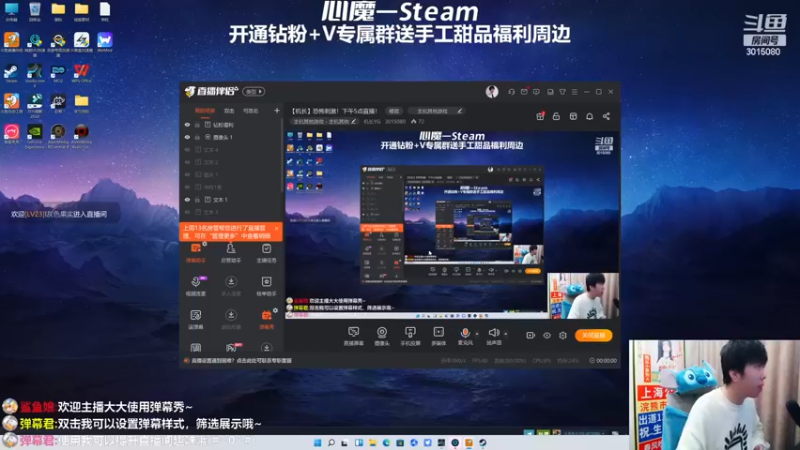Click the orange 关闭直播 button
This screenshot has height=450, width=800.
pos(593,335)
